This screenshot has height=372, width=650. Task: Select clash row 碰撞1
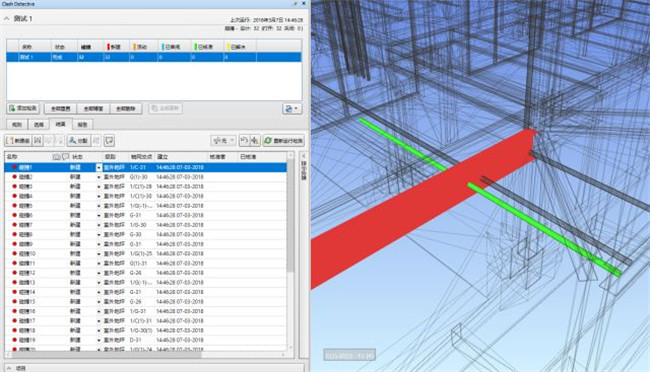(x=145, y=167)
